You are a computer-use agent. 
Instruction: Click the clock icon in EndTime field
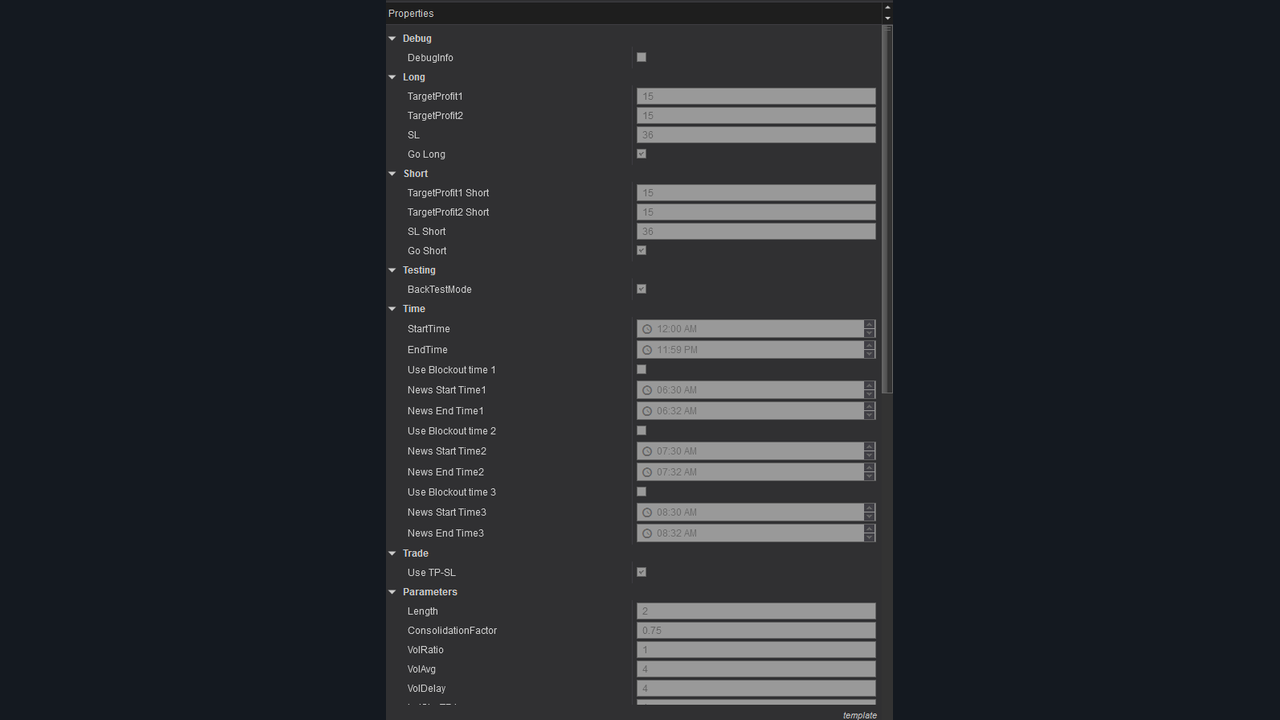tap(647, 350)
